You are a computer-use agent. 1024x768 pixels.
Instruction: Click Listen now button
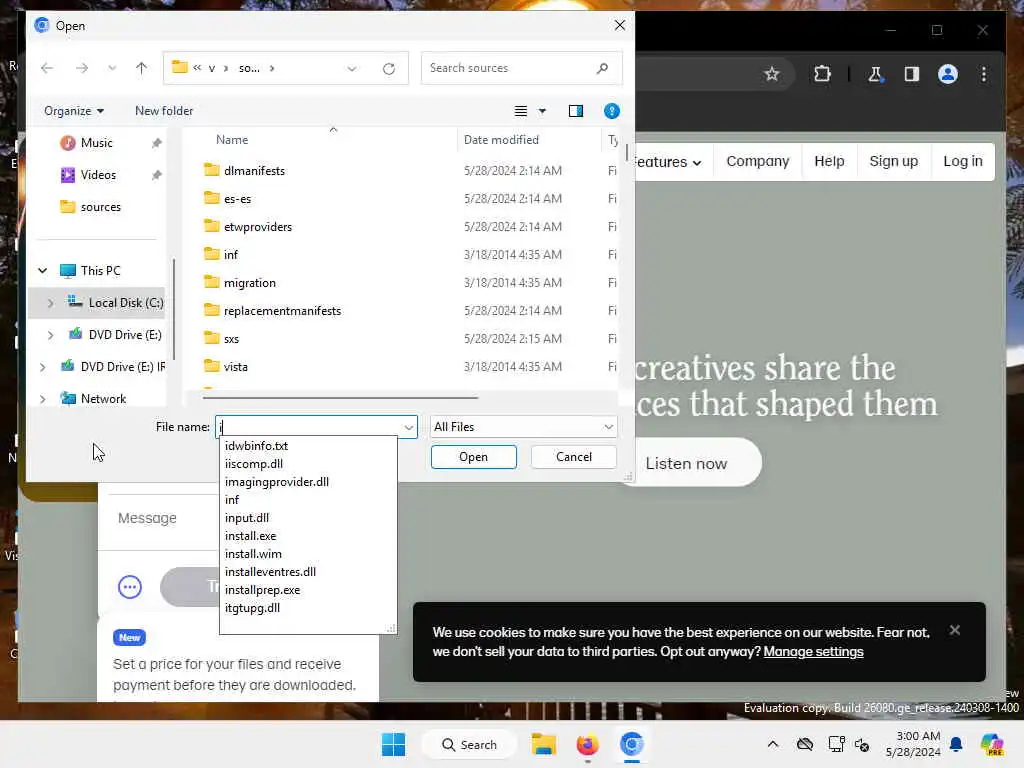coord(687,463)
